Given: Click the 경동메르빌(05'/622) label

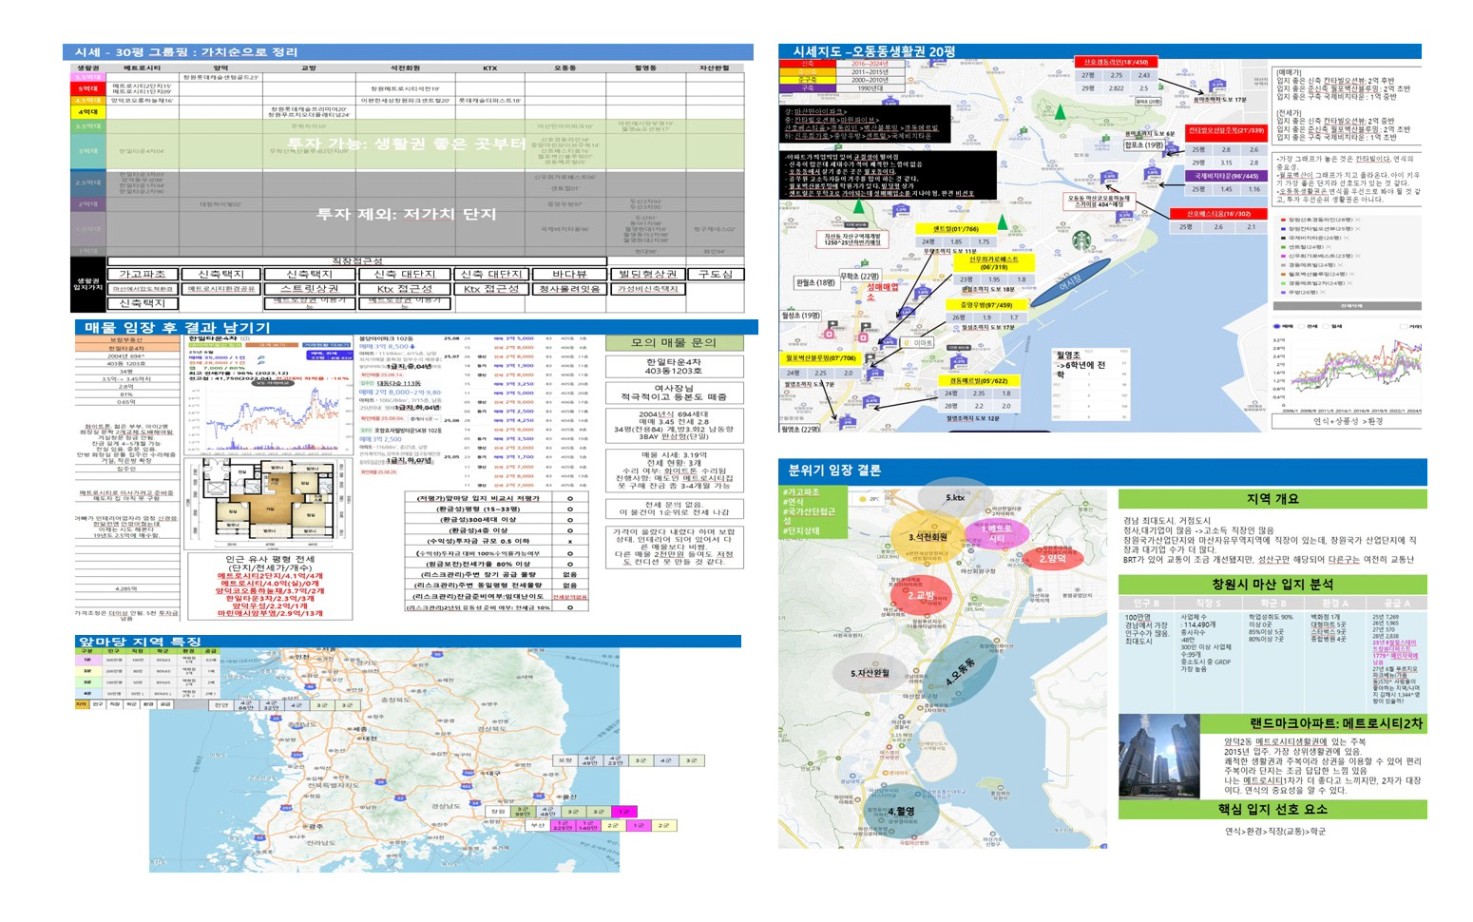Looking at the screenshot, I should click(x=978, y=381).
